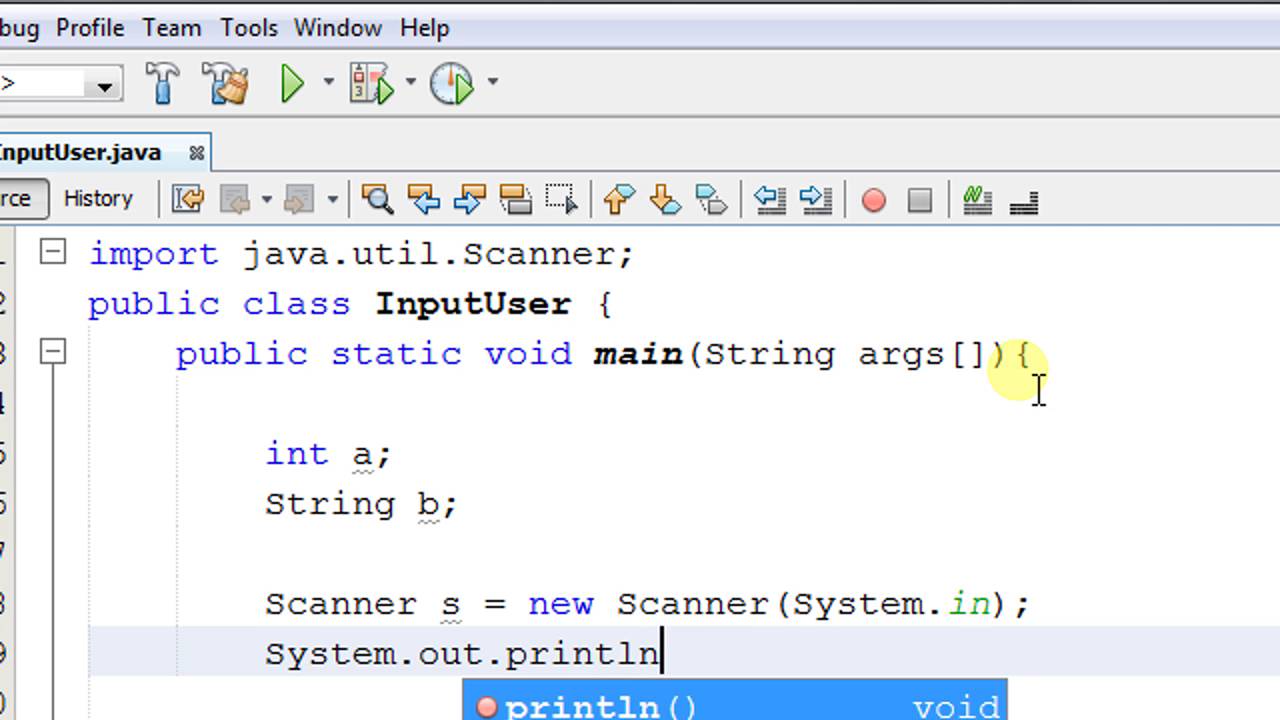Click 'import java.util.Scanner;' line
Image resolution: width=1280 pixels, height=720 pixels.
361,254
